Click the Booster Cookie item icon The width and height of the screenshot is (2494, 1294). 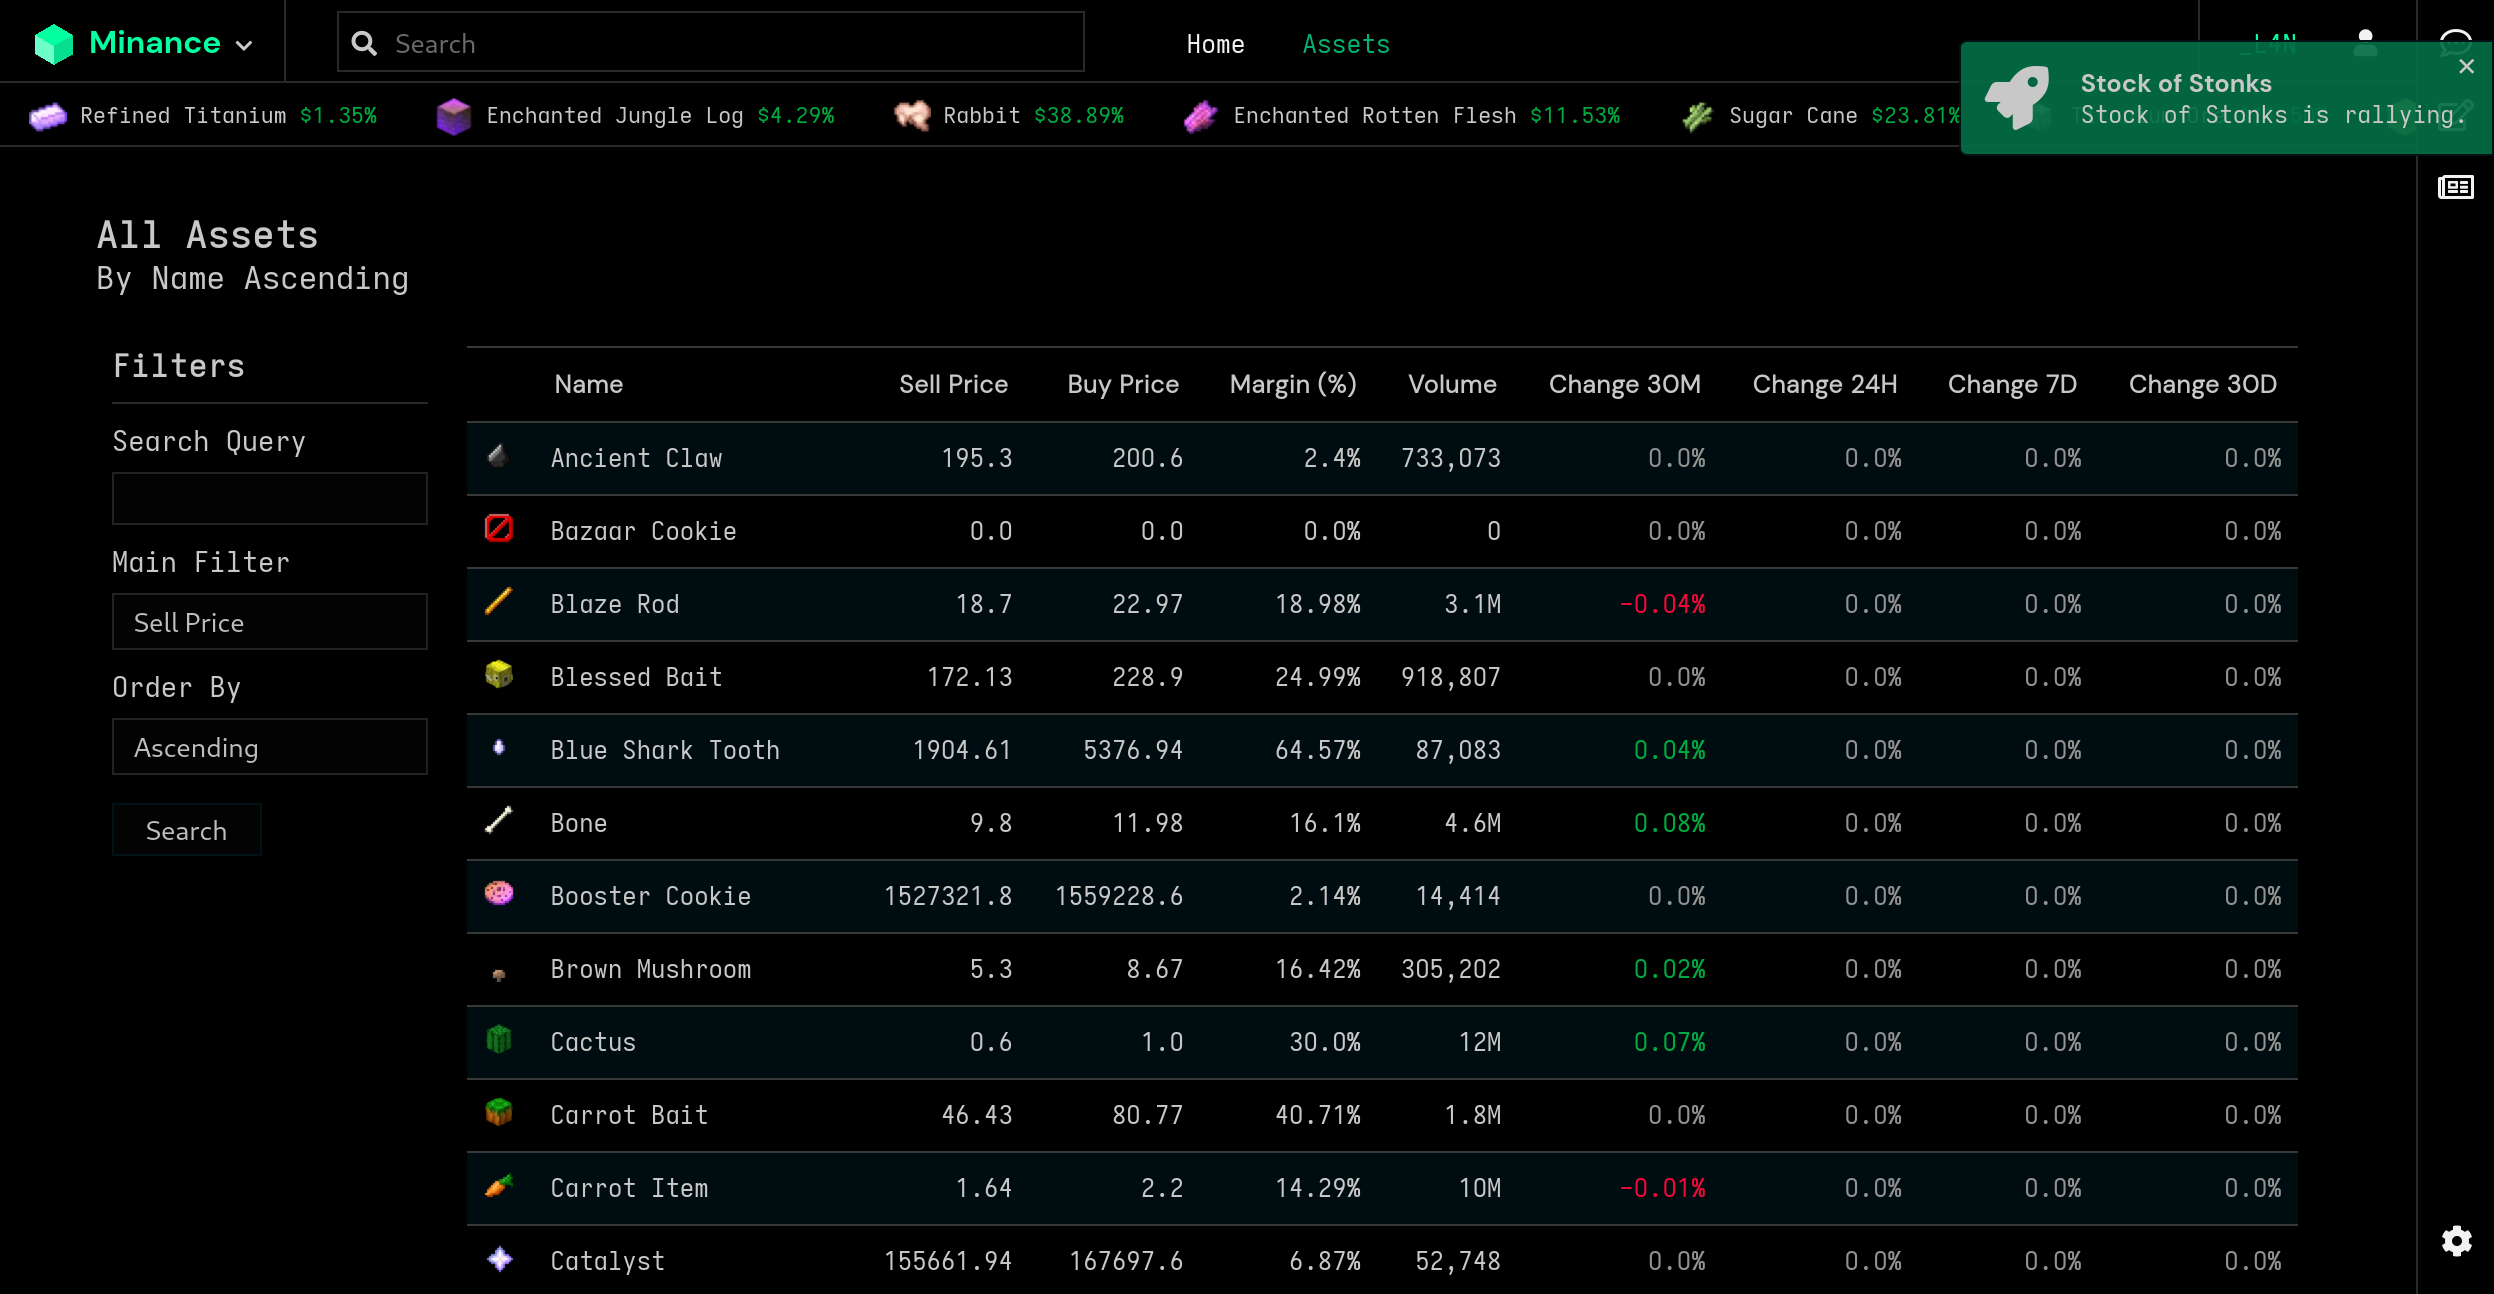pyautogui.click(x=499, y=894)
